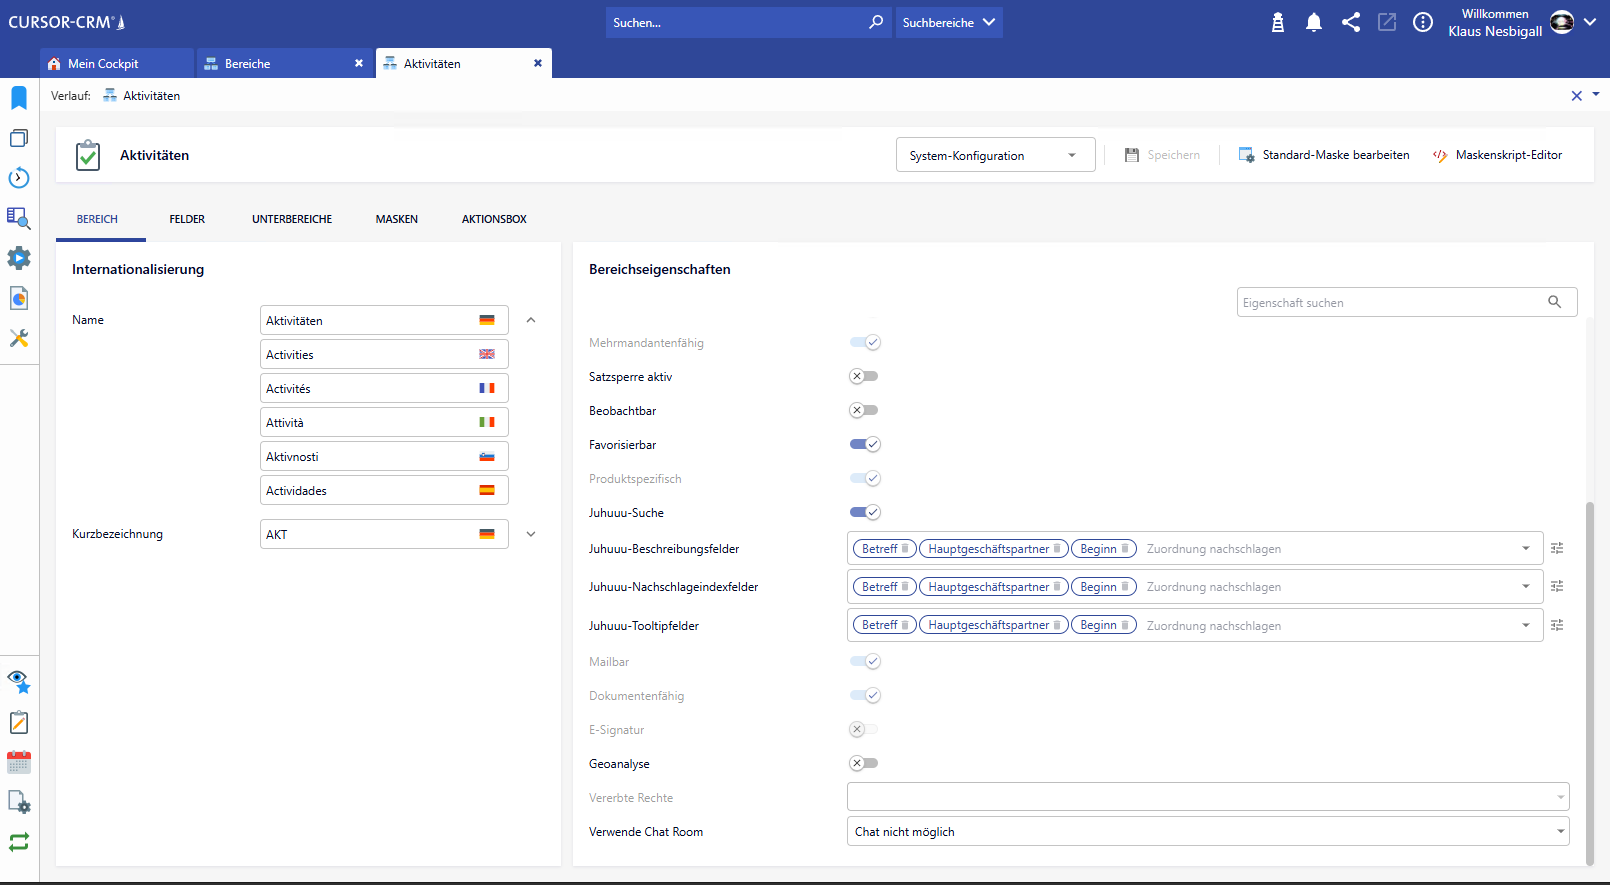The image size is (1610, 885).
Task: Click the notification bell icon
Action: (x=1314, y=22)
